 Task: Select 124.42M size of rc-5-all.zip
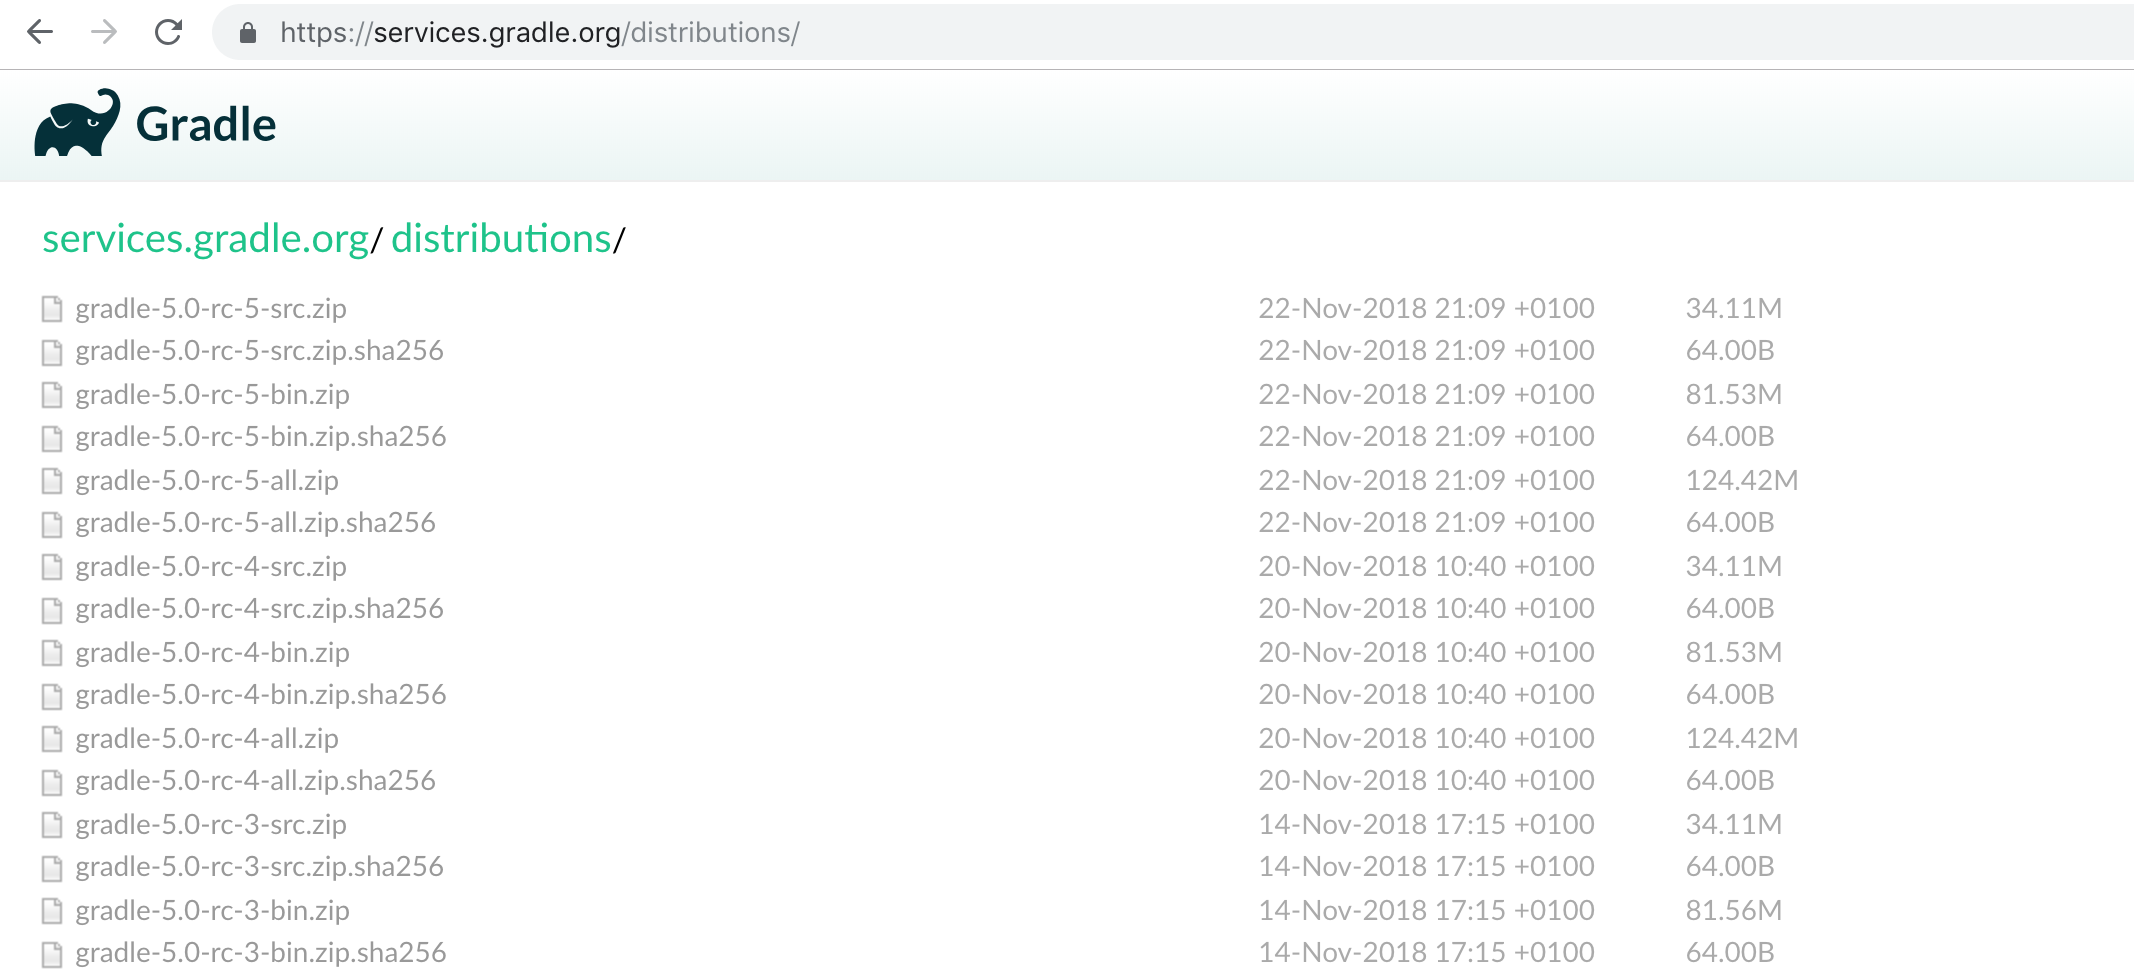[x=1742, y=480]
